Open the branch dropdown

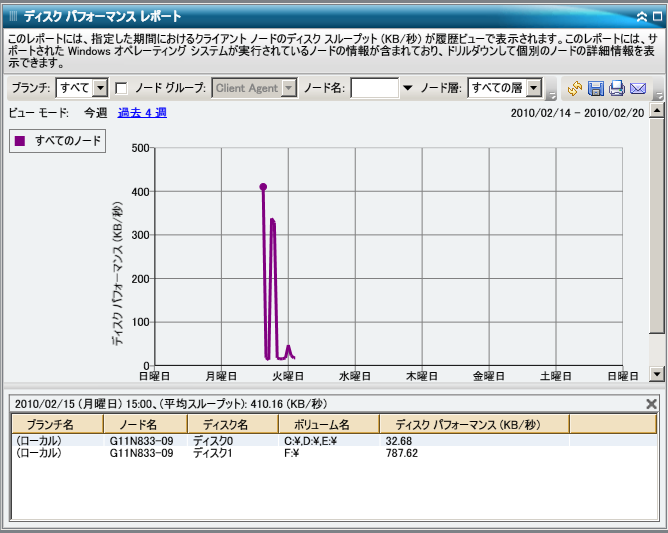coord(99,88)
